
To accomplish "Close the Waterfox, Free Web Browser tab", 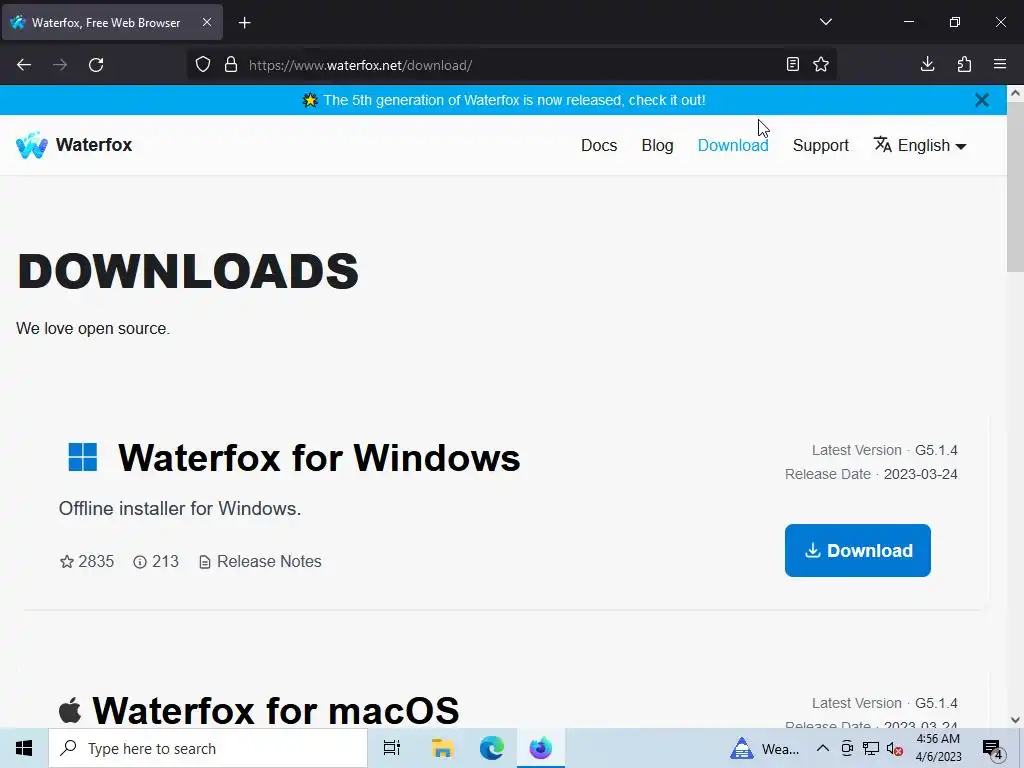I will [206, 22].
